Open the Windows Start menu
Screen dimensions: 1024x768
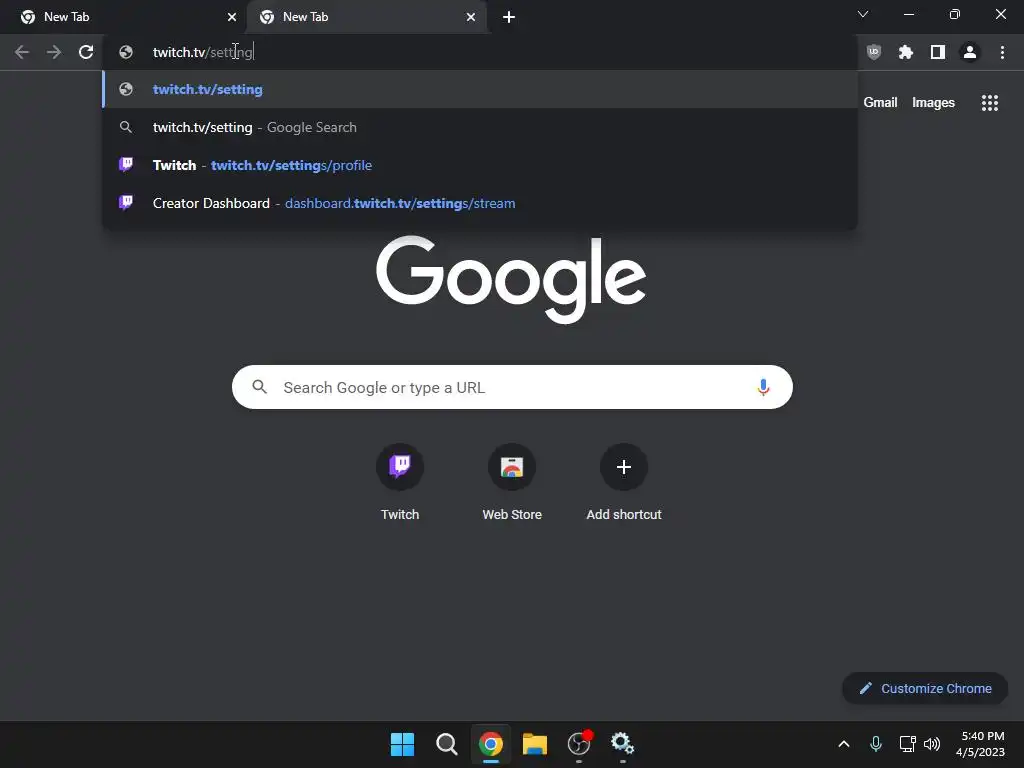(402, 744)
